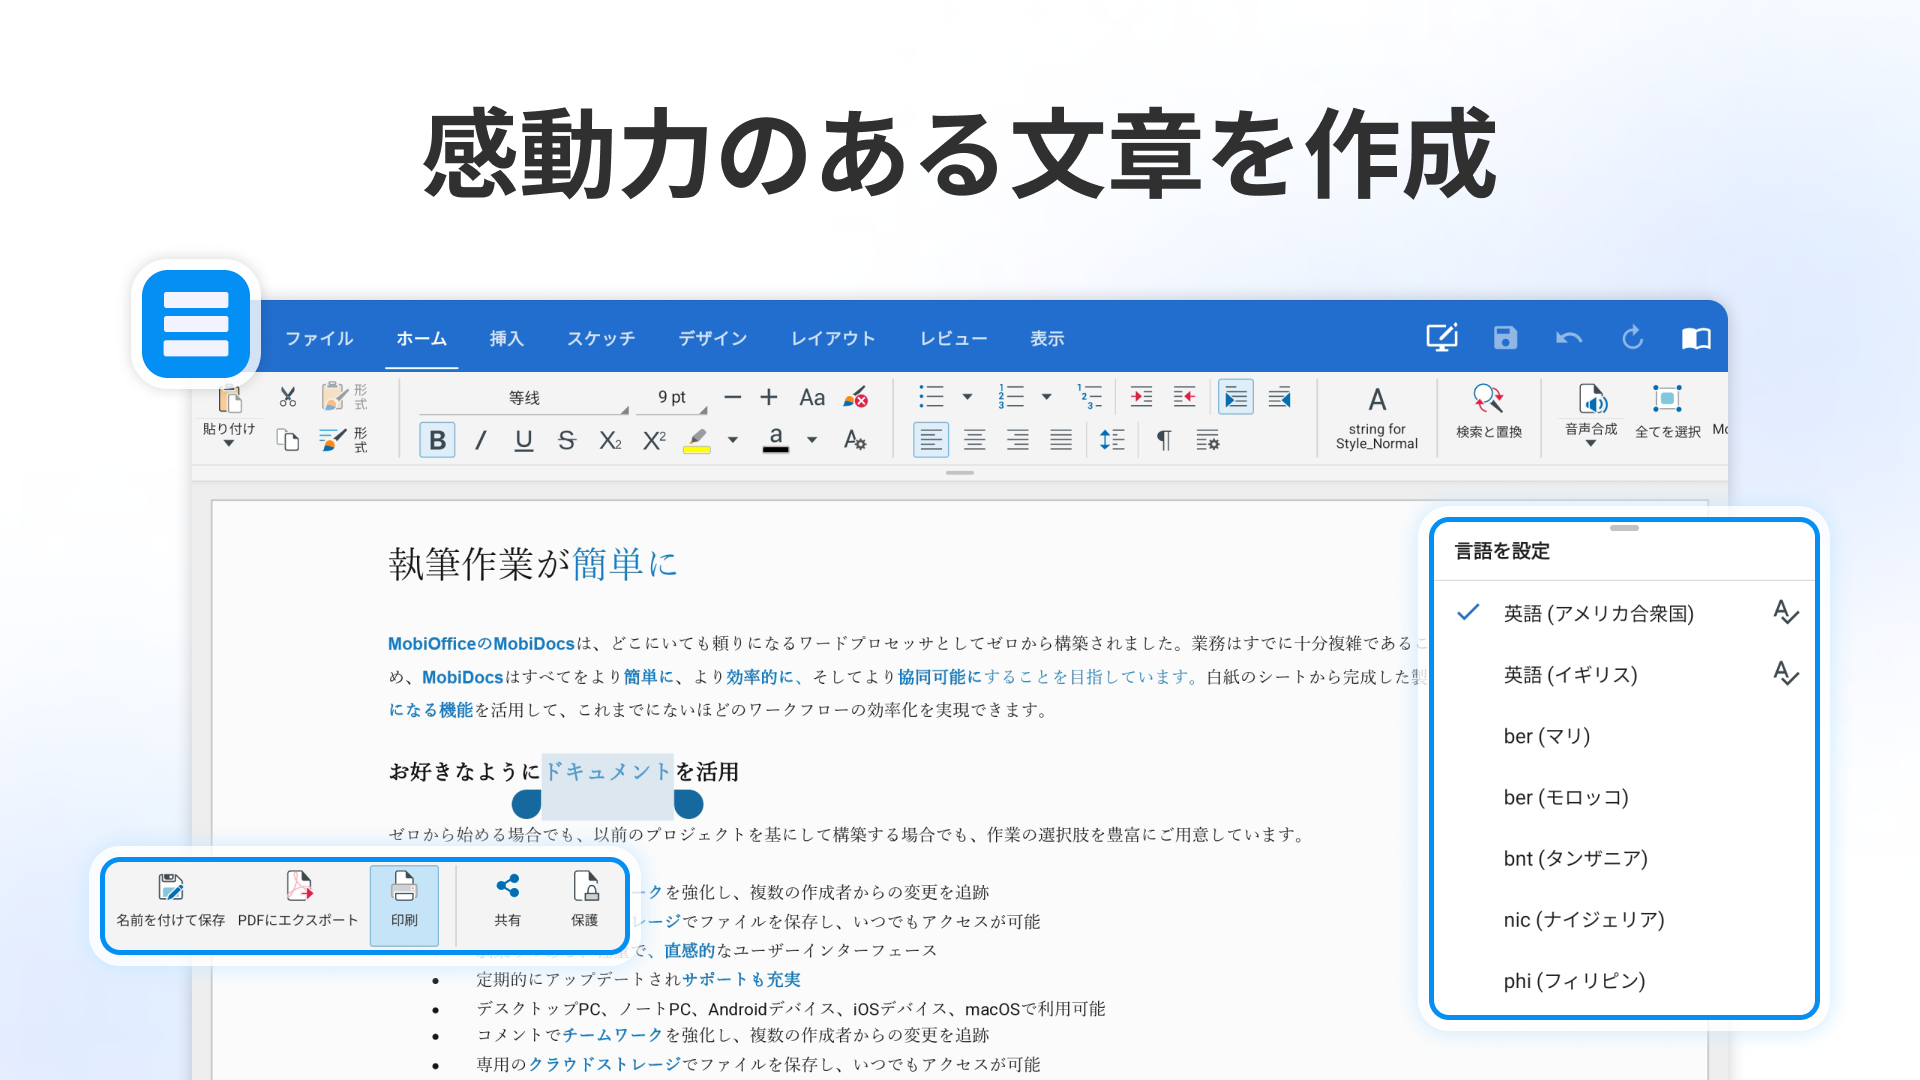
Task: Toggle Subscript formatting
Action: [610, 440]
